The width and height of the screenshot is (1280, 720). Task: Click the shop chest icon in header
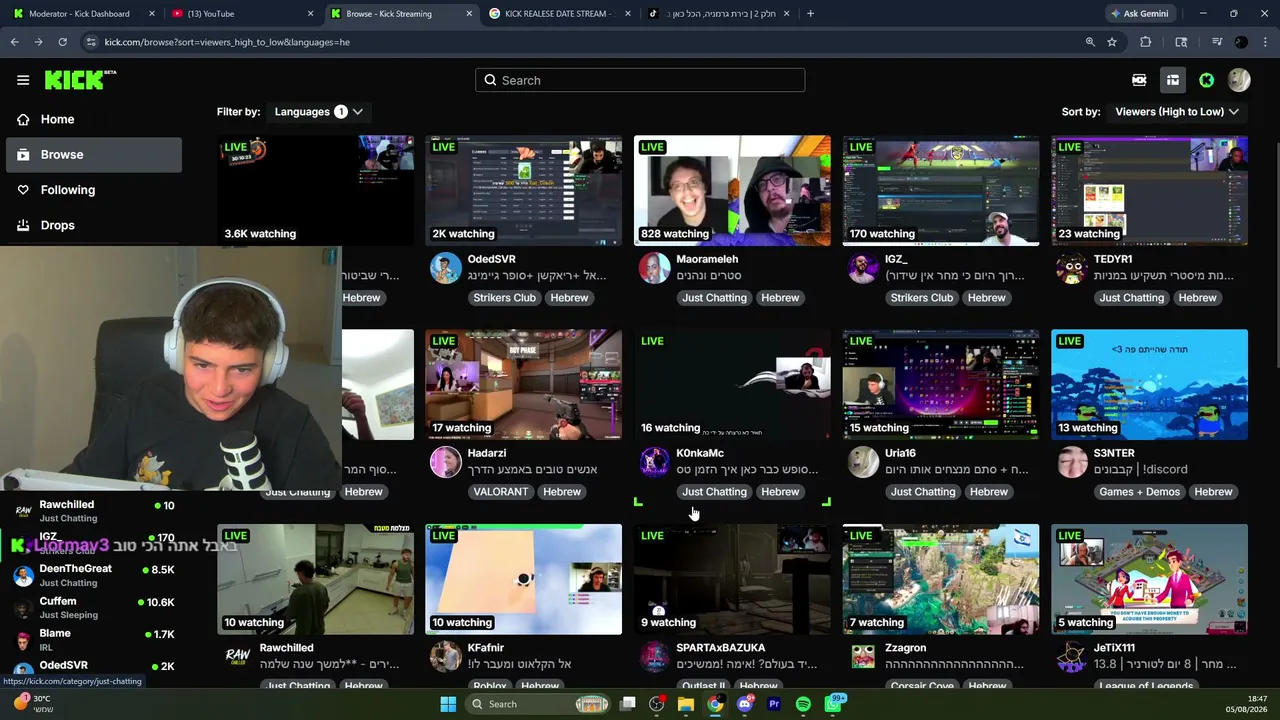point(1173,80)
